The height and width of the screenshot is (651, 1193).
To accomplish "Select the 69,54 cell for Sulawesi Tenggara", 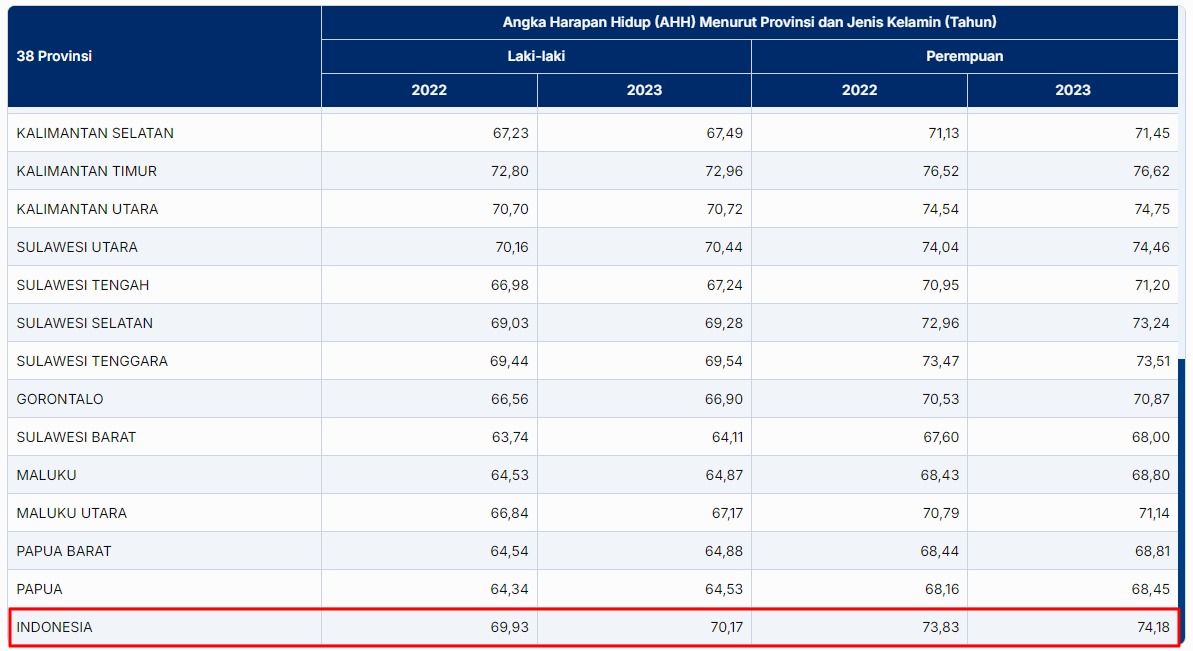I will (724, 361).
